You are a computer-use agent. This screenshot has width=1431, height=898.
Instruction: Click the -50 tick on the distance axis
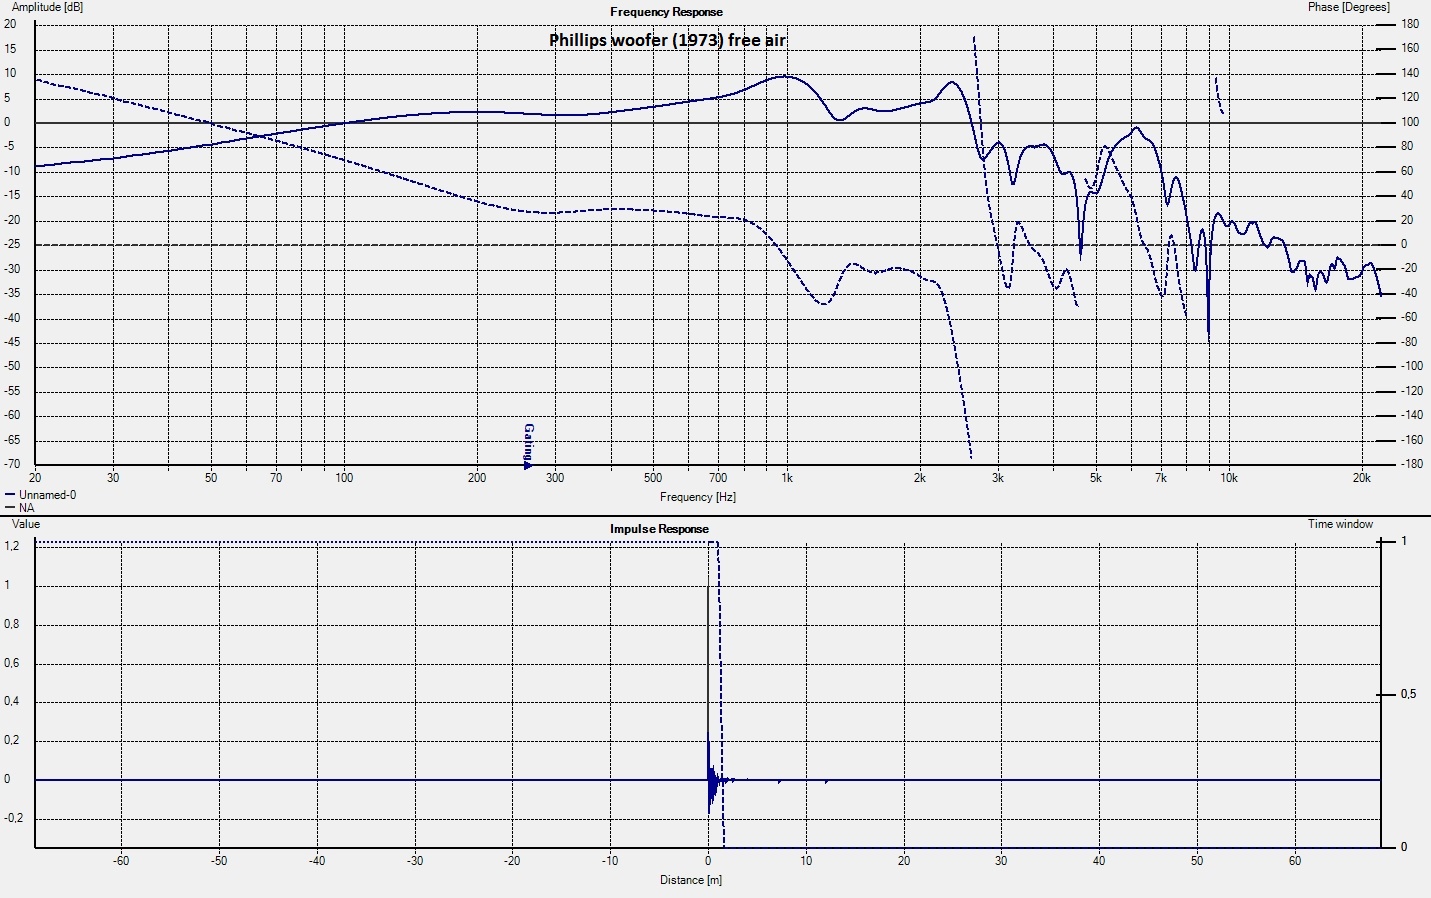tap(219, 861)
